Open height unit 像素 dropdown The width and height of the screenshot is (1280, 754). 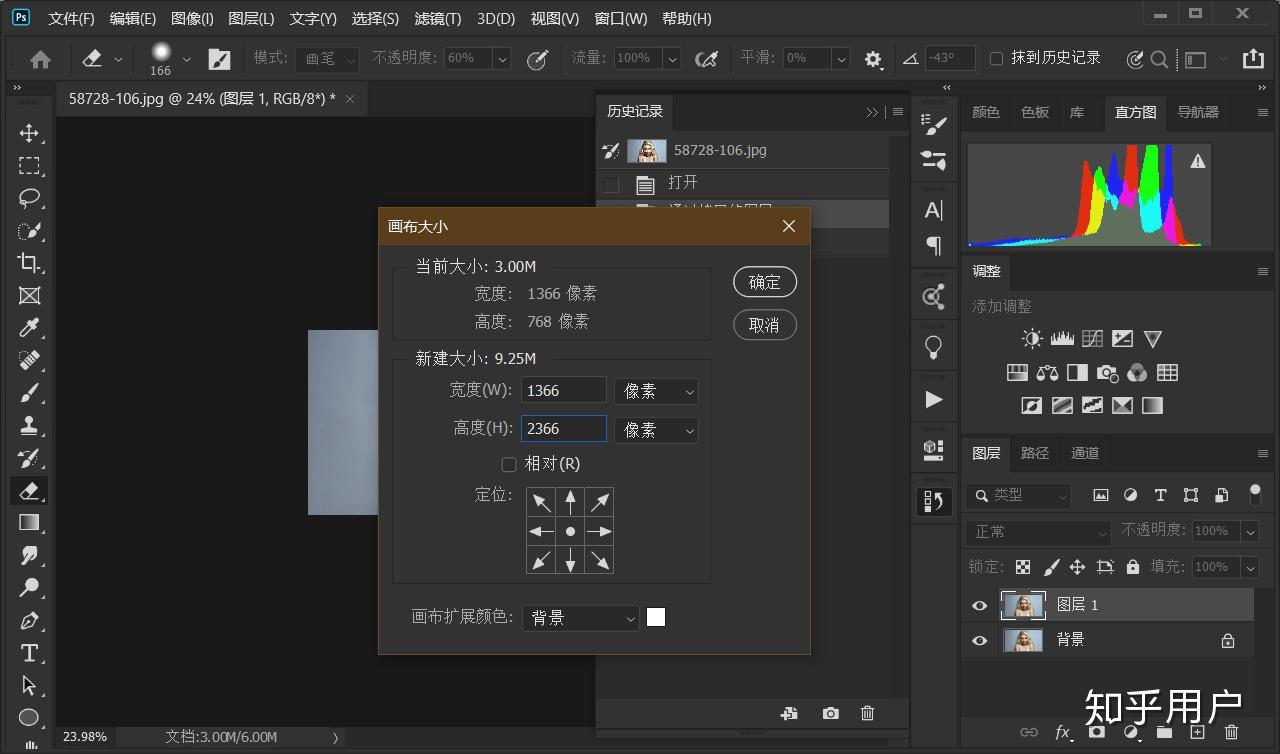click(656, 430)
